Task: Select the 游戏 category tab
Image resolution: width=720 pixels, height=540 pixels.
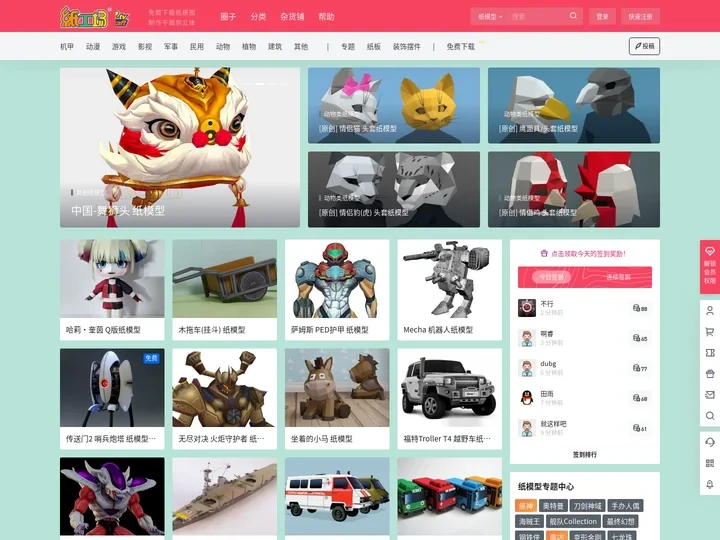Action: [x=119, y=46]
